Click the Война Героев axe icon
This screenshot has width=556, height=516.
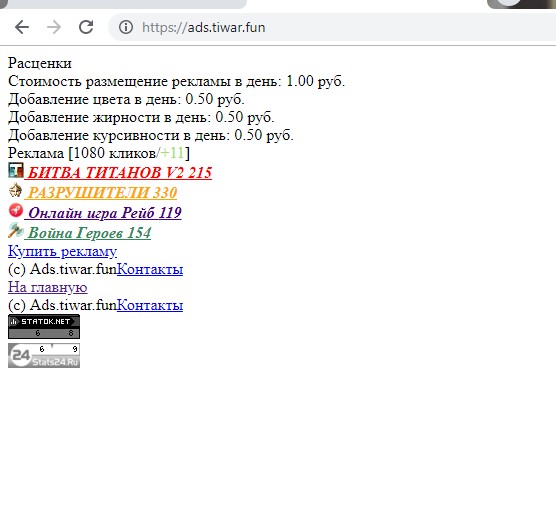(16, 231)
